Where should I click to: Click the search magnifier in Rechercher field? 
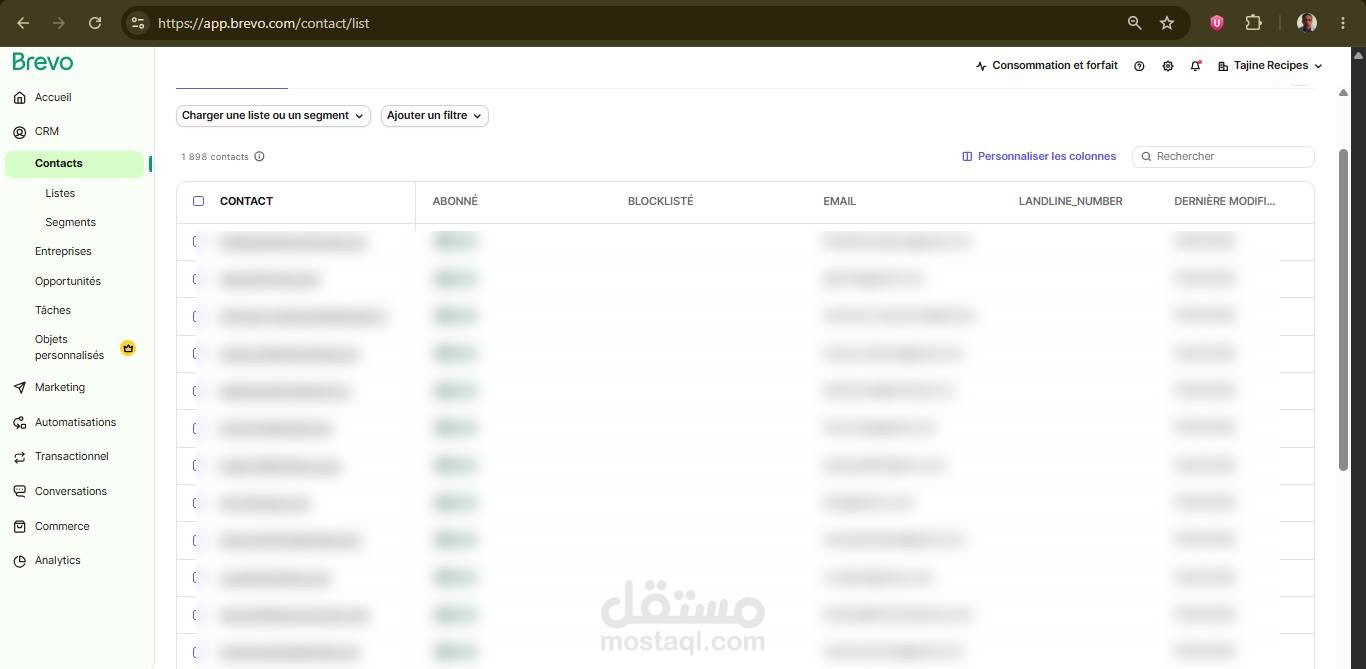(1147, 157)
